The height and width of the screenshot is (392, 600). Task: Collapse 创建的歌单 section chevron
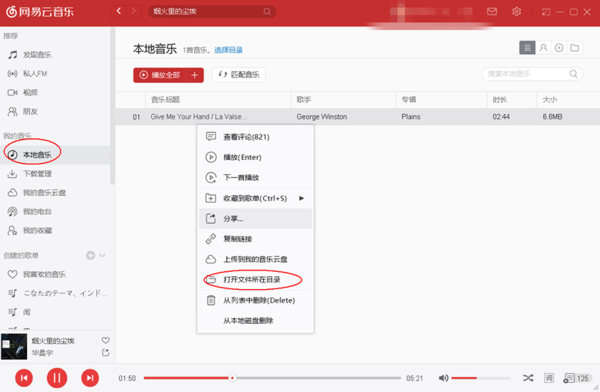[103, 255]
